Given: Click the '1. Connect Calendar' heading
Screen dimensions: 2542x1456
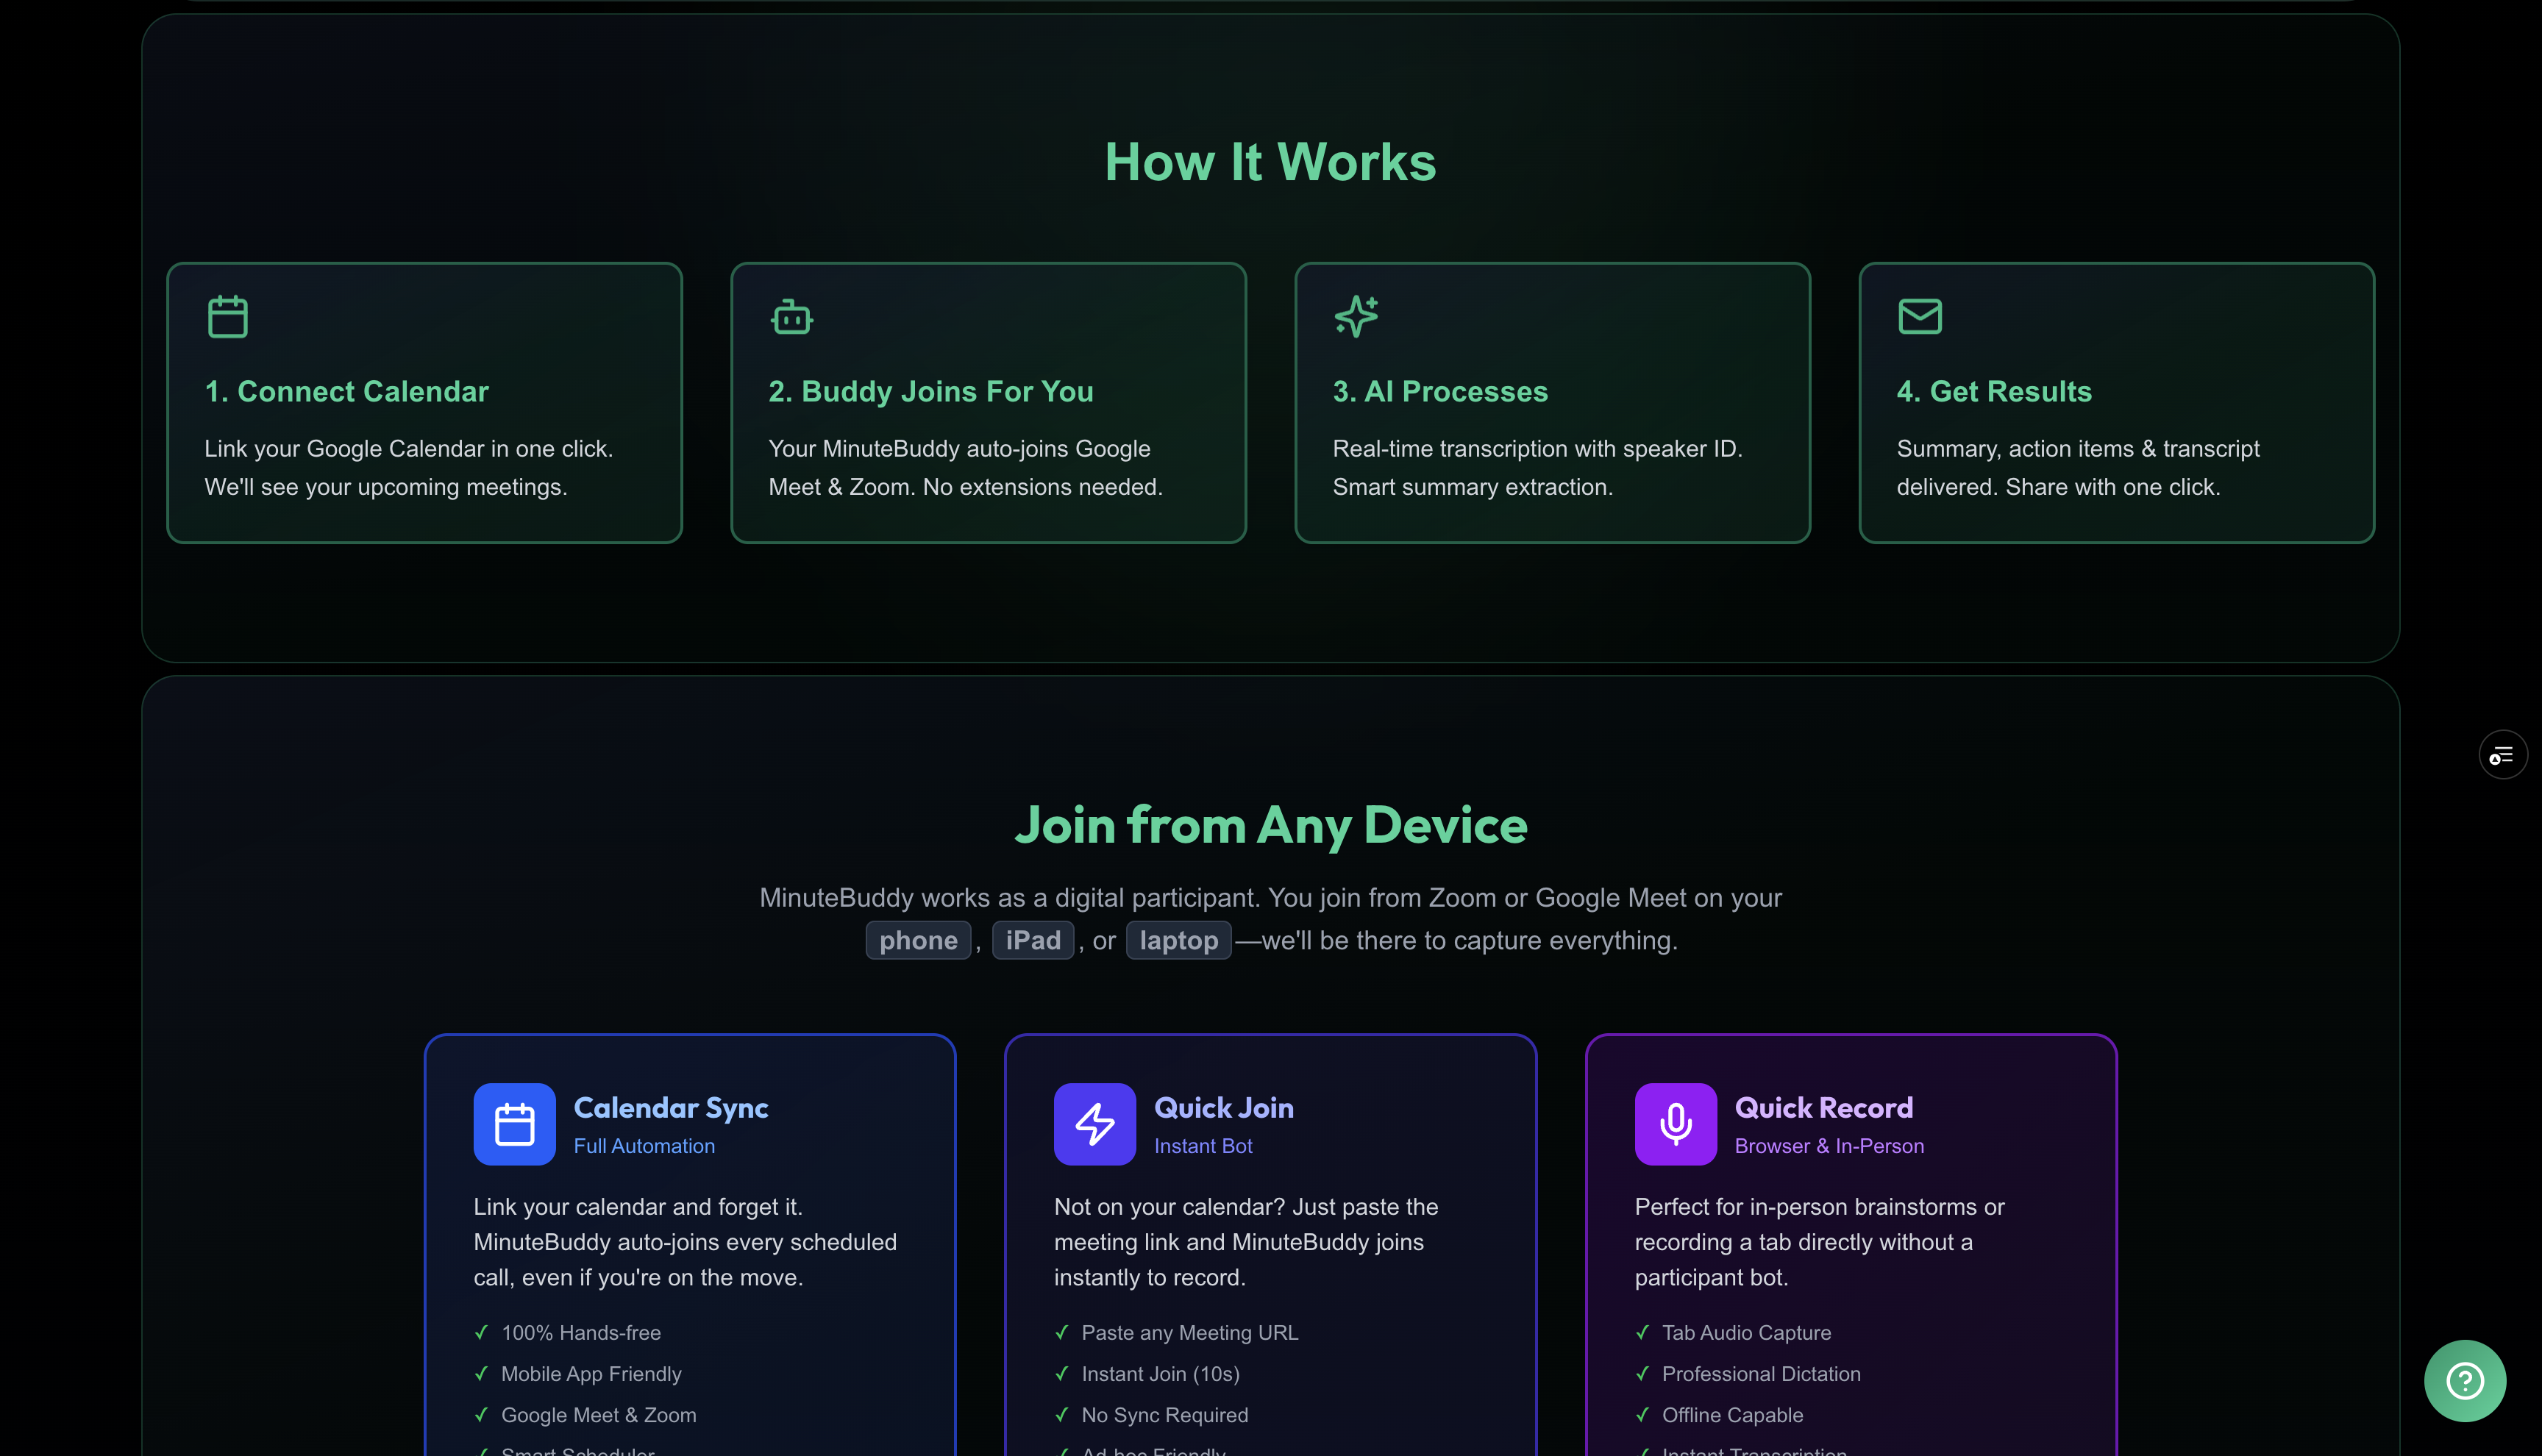Looking at the screenshot, I should [346, 392].
